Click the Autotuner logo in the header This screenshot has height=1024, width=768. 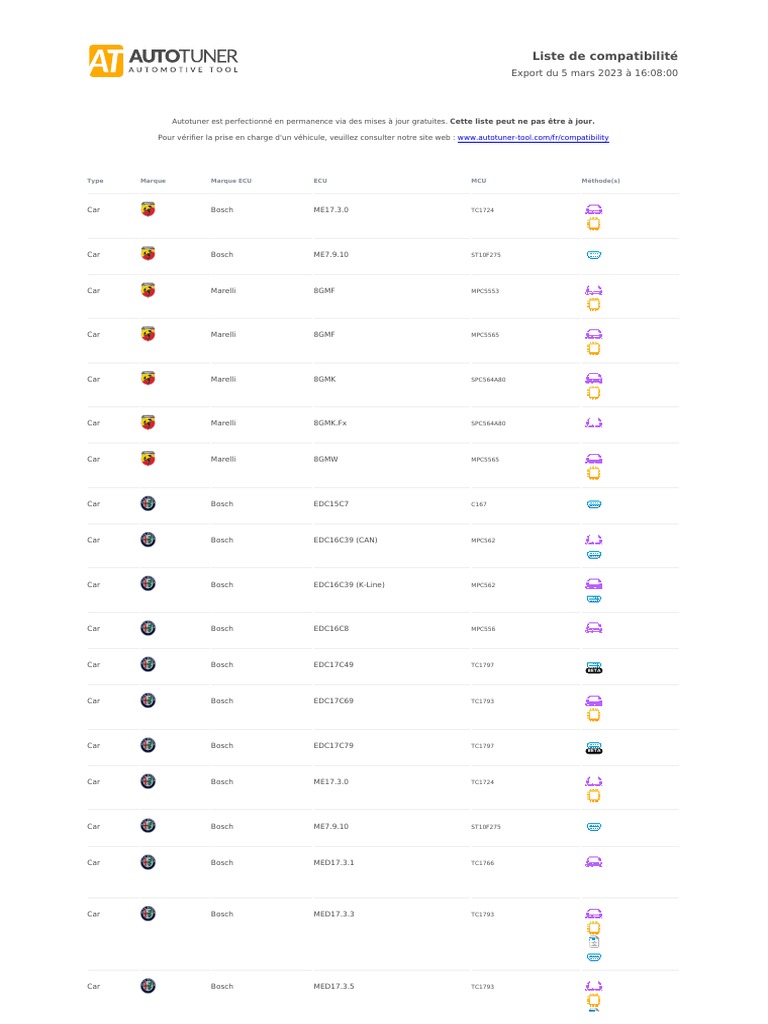click(x=163, y=60)
